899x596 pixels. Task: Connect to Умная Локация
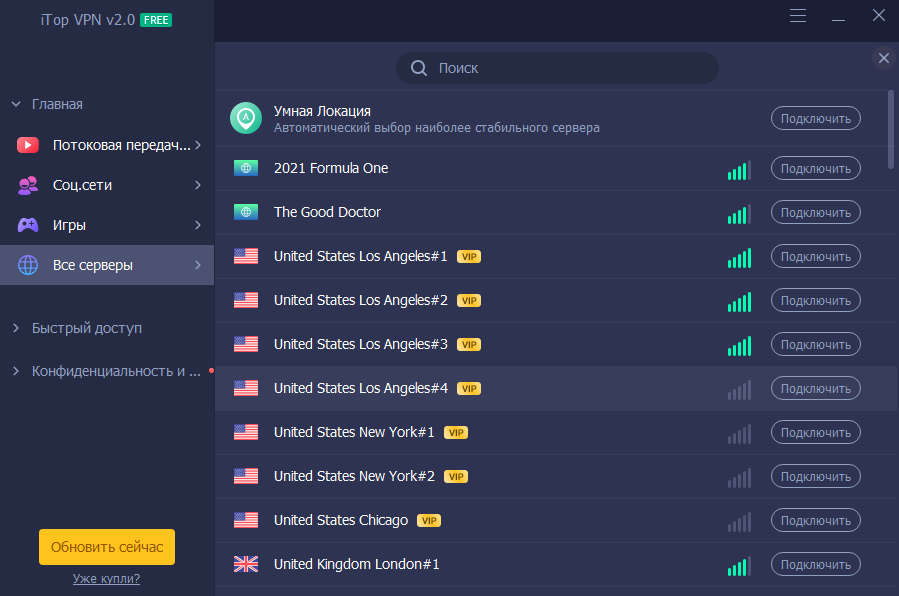click(815, 119)
